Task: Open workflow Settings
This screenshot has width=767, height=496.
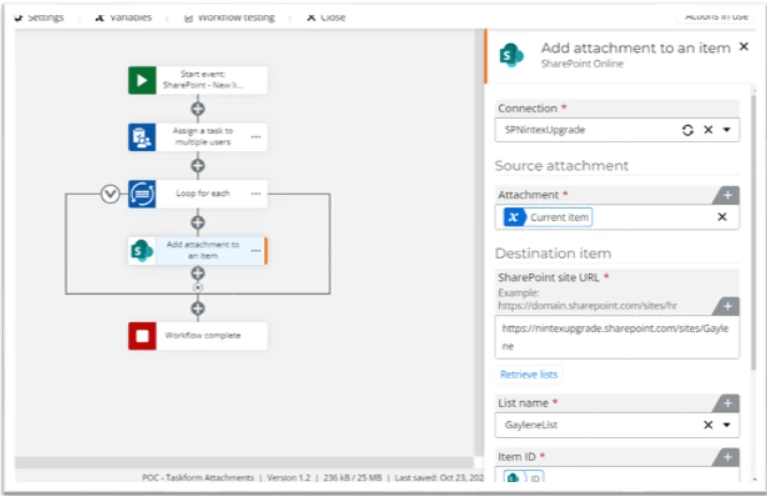Action: (x=40, y=17)
